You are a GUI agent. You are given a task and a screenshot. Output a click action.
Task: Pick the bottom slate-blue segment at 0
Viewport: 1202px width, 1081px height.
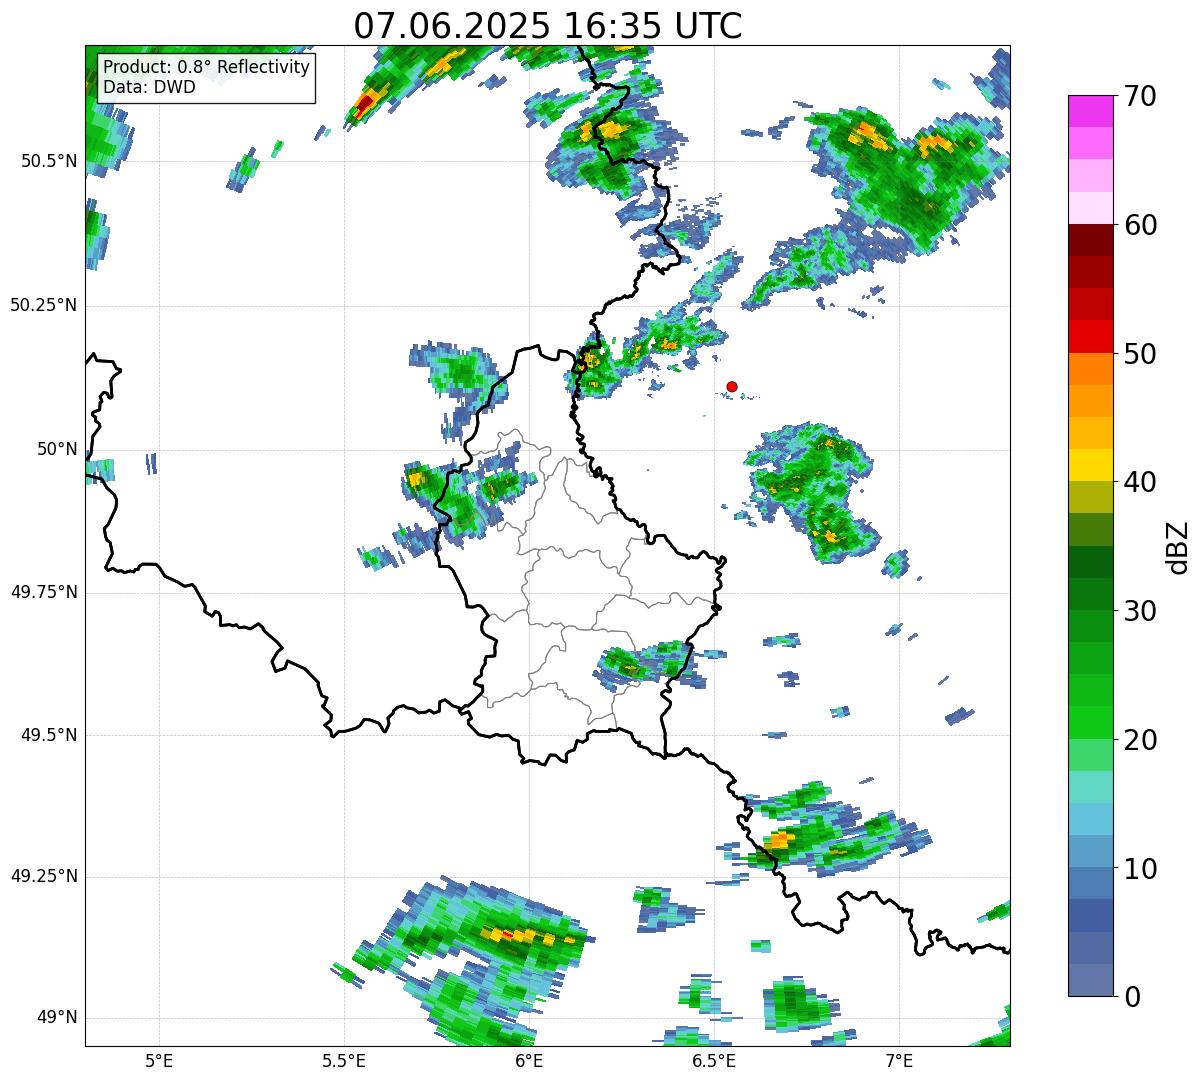[1090, 980]
